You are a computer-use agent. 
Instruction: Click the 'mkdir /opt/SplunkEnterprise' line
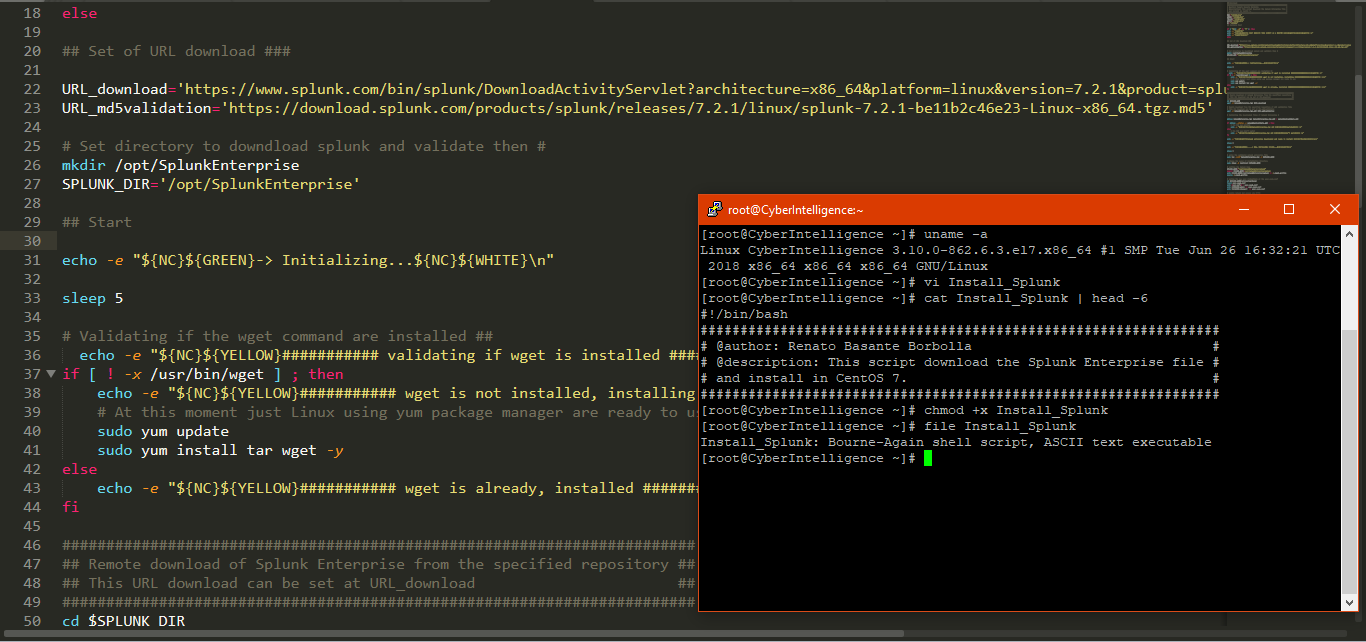180,165
